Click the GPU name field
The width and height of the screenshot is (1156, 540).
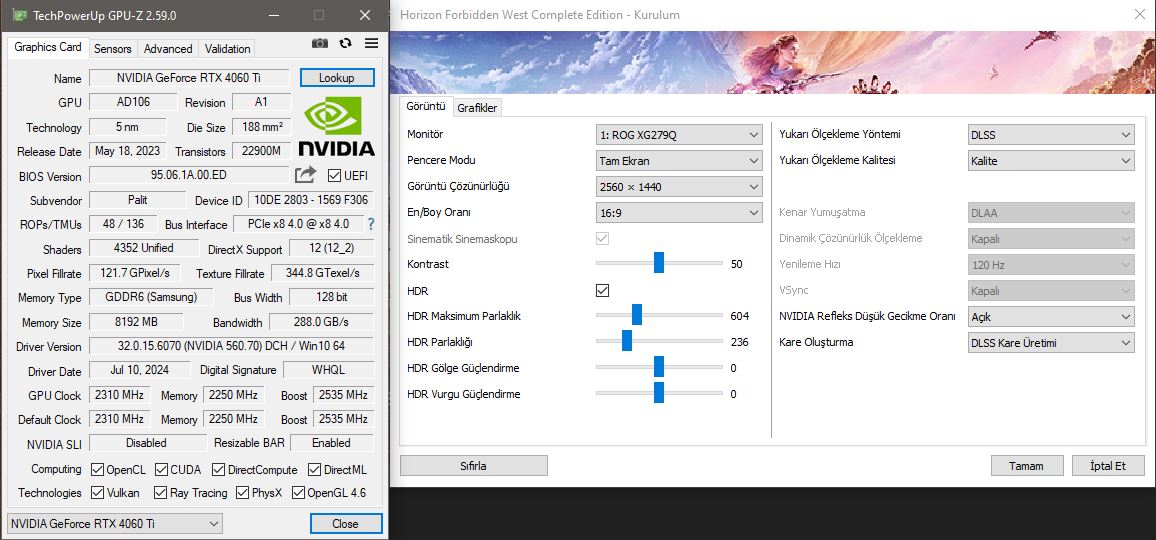click(x=189, y=78)
